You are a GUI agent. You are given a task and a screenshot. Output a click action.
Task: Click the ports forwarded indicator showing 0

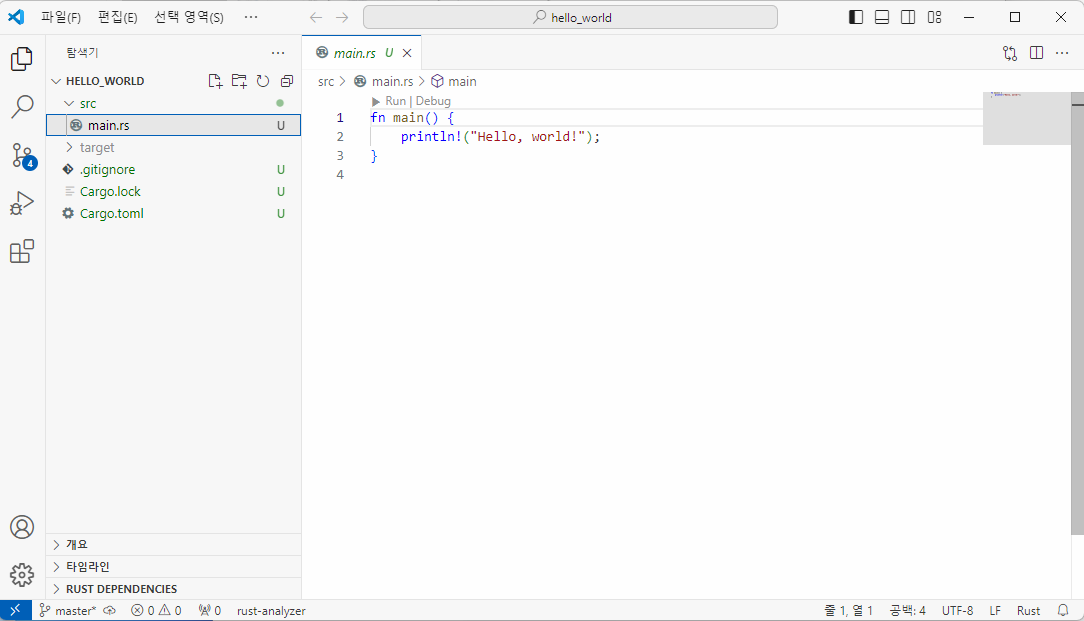pyautogui.click(x=209, y=611)
